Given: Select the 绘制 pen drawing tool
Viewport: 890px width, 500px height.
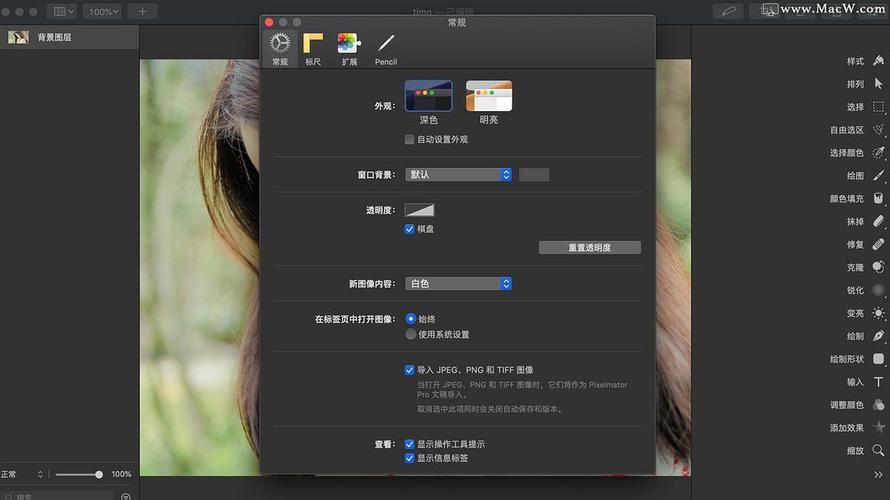Looking at the screenshot, I should [878, 336].
